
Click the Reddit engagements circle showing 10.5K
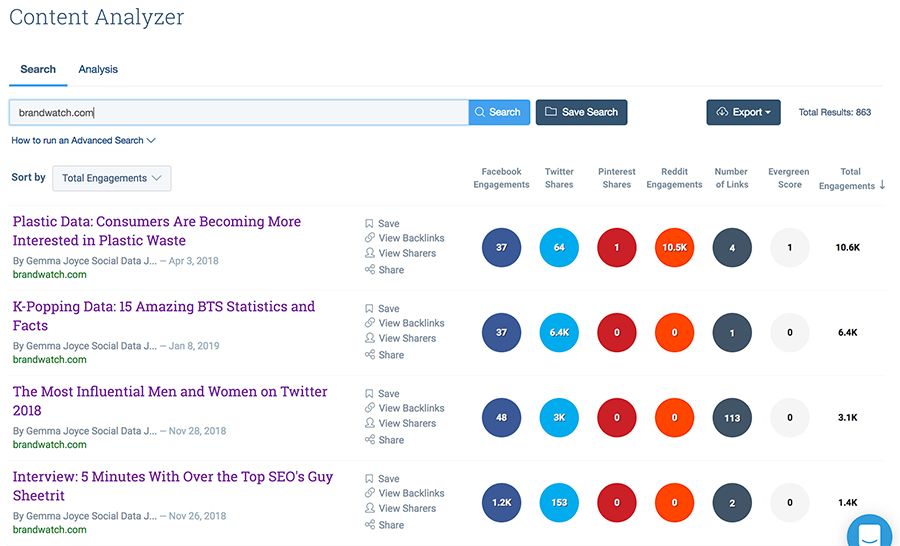point(674,248)
